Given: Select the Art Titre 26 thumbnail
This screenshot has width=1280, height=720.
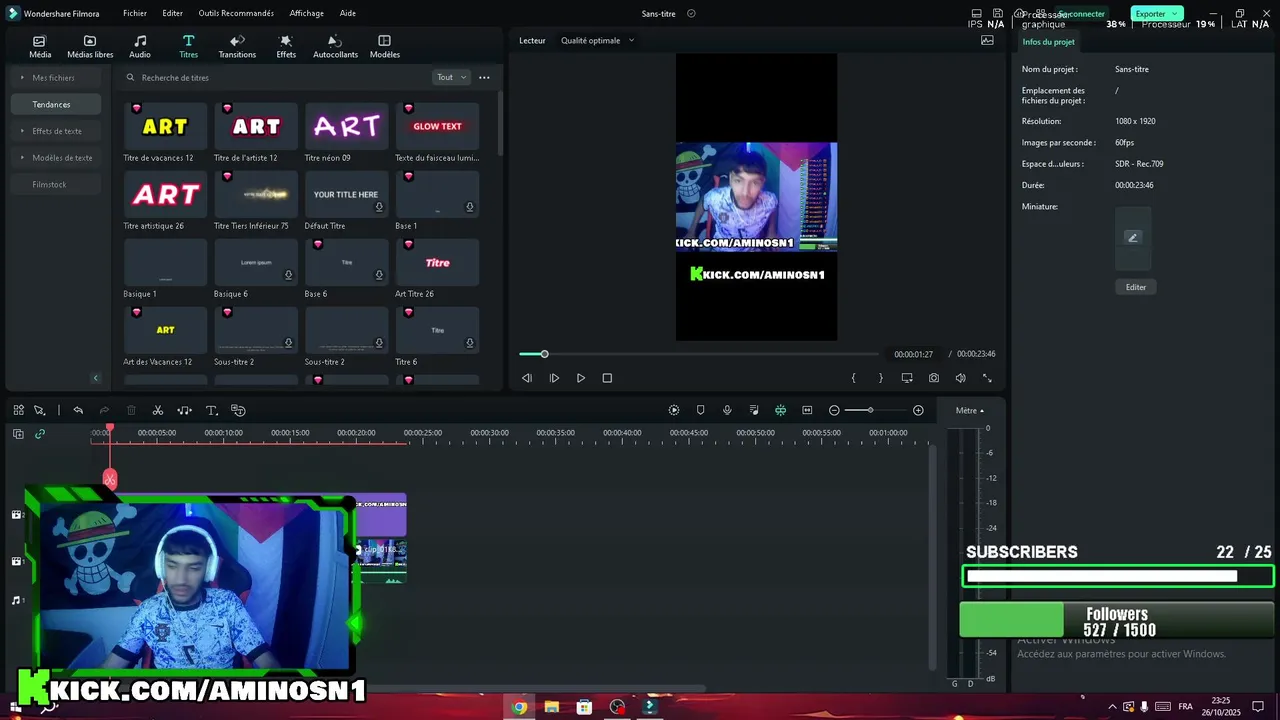Looking at the screenshot, I should coord(437,262).
